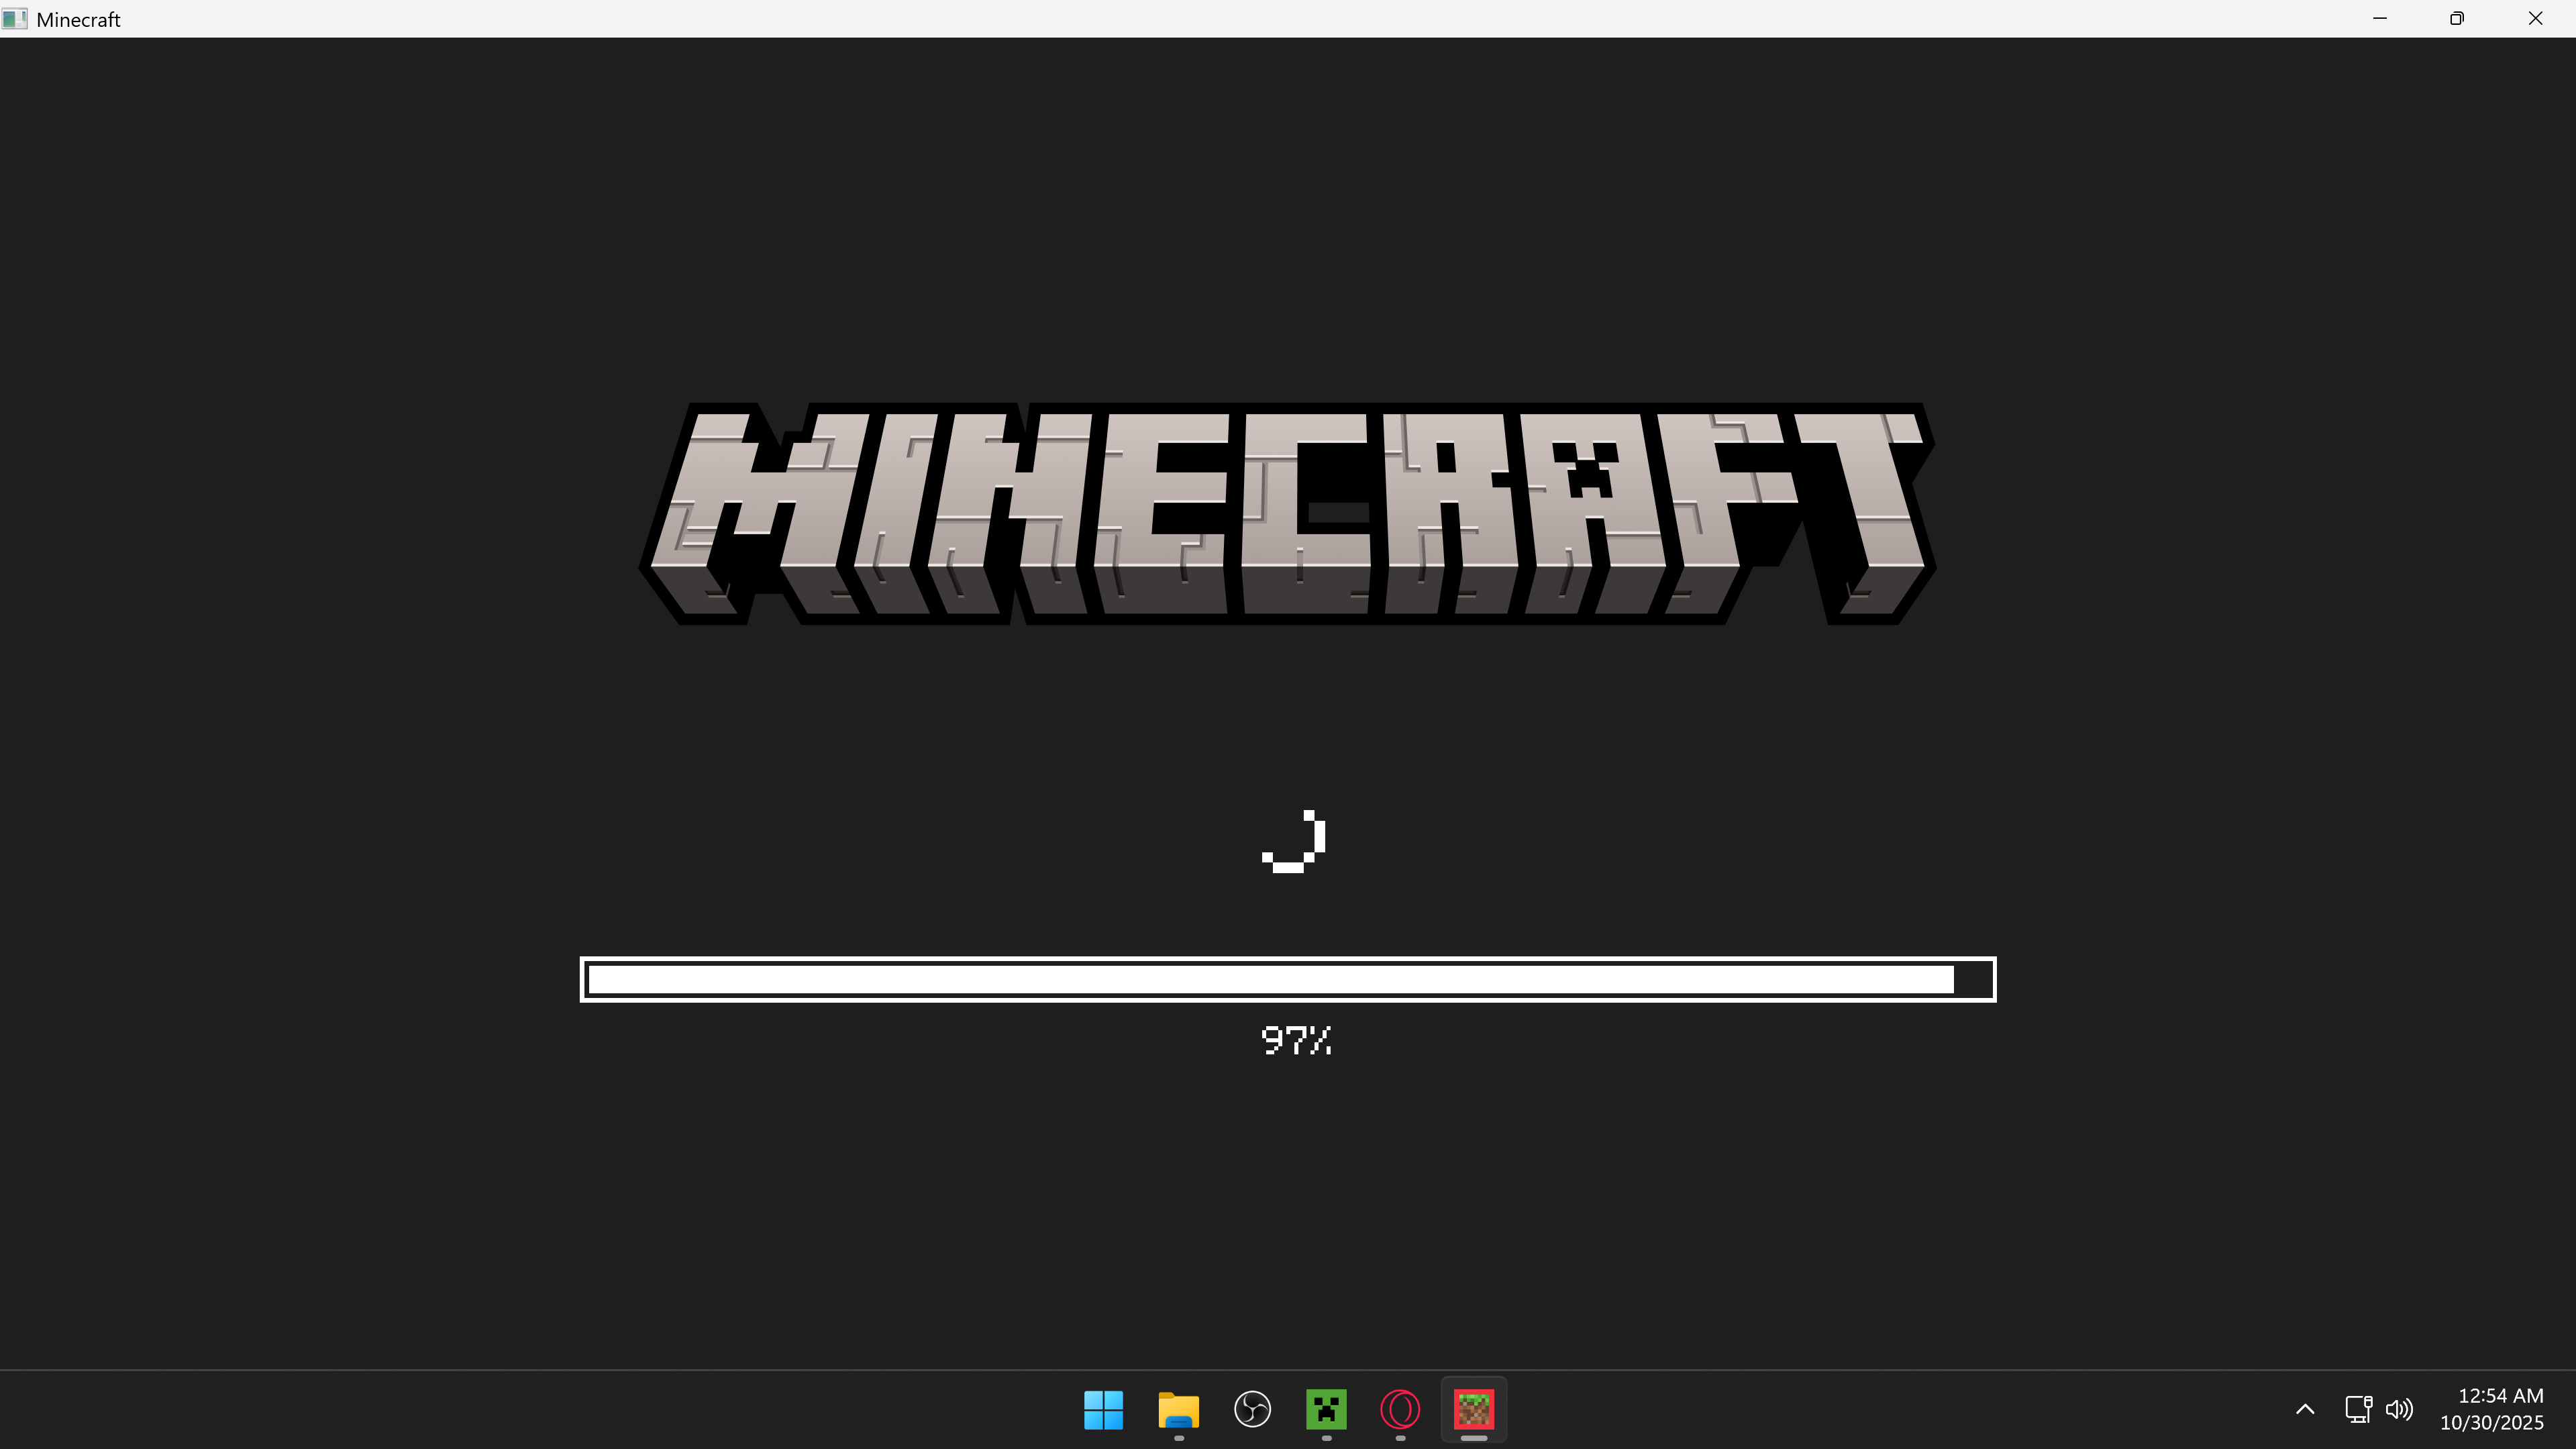Open the network status tray icon
This screenshot has width=2576, height=1449.
click(x=2358, y=1409)
